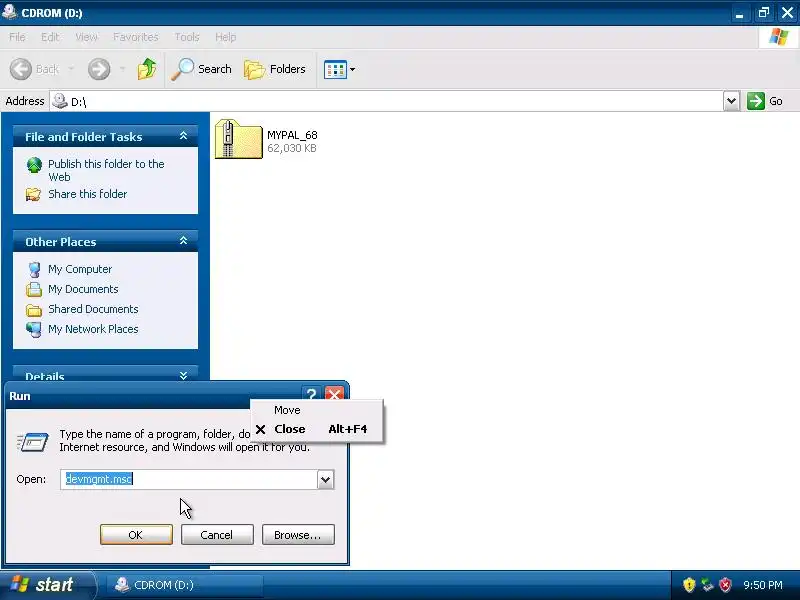Click Share this folder link
800x600 pixels.
87,194
